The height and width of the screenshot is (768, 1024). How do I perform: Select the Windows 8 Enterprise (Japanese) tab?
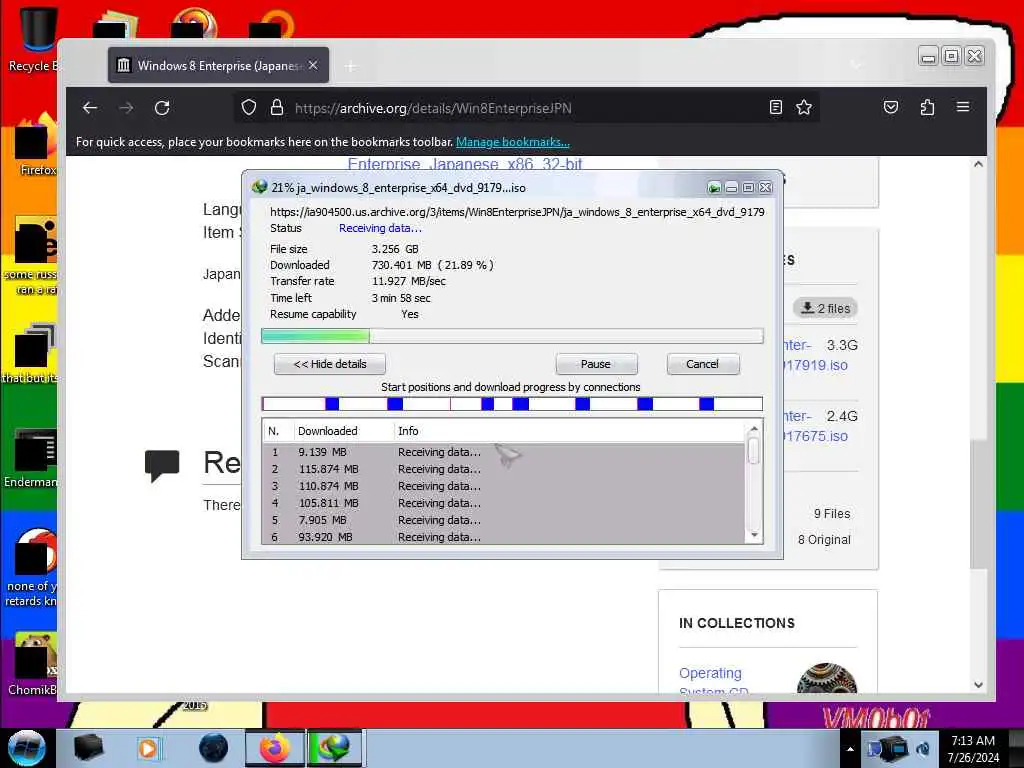click(x=218, y=65)
